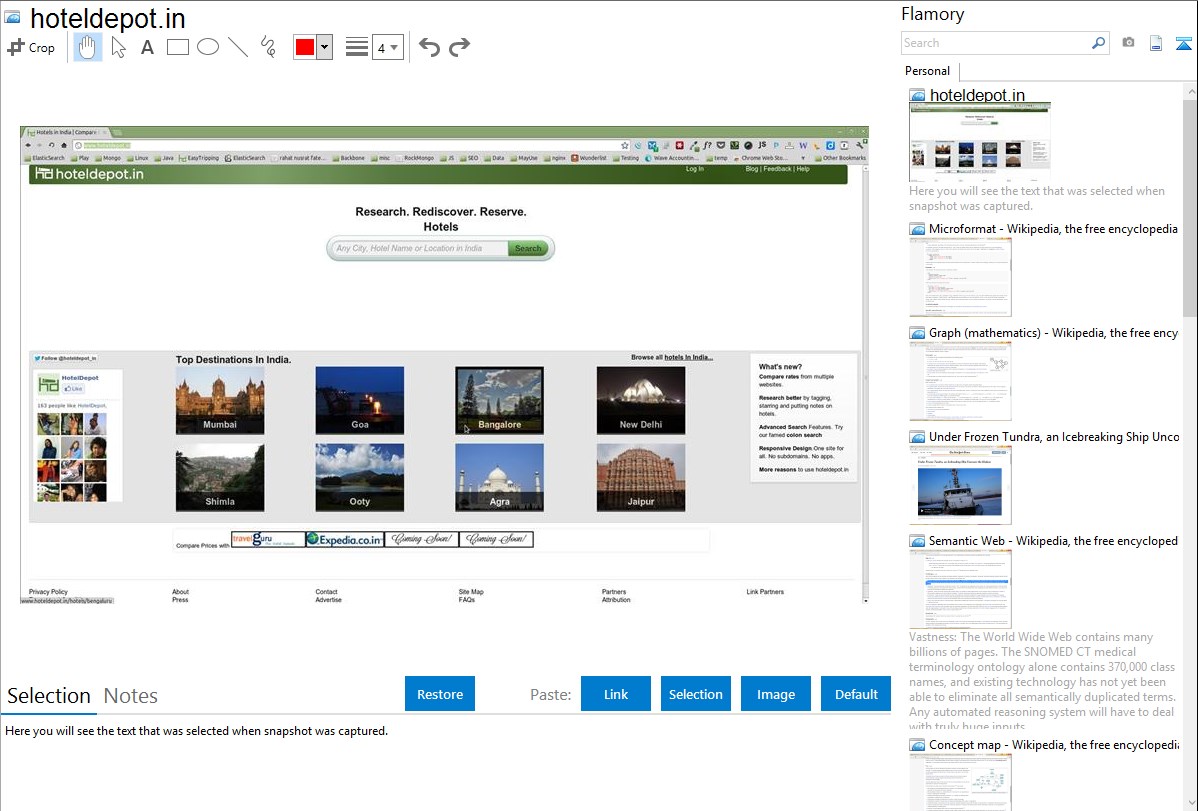Click the green Search button in snapshot

[528, 248]
